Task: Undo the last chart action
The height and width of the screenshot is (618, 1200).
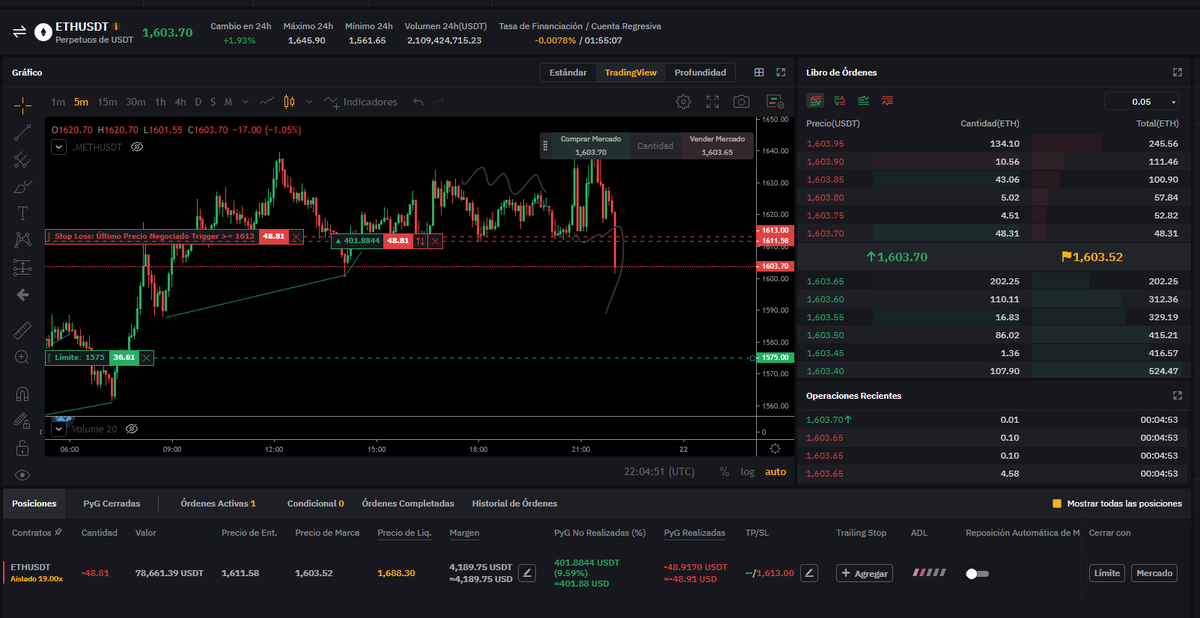Action: coord(418,102)
